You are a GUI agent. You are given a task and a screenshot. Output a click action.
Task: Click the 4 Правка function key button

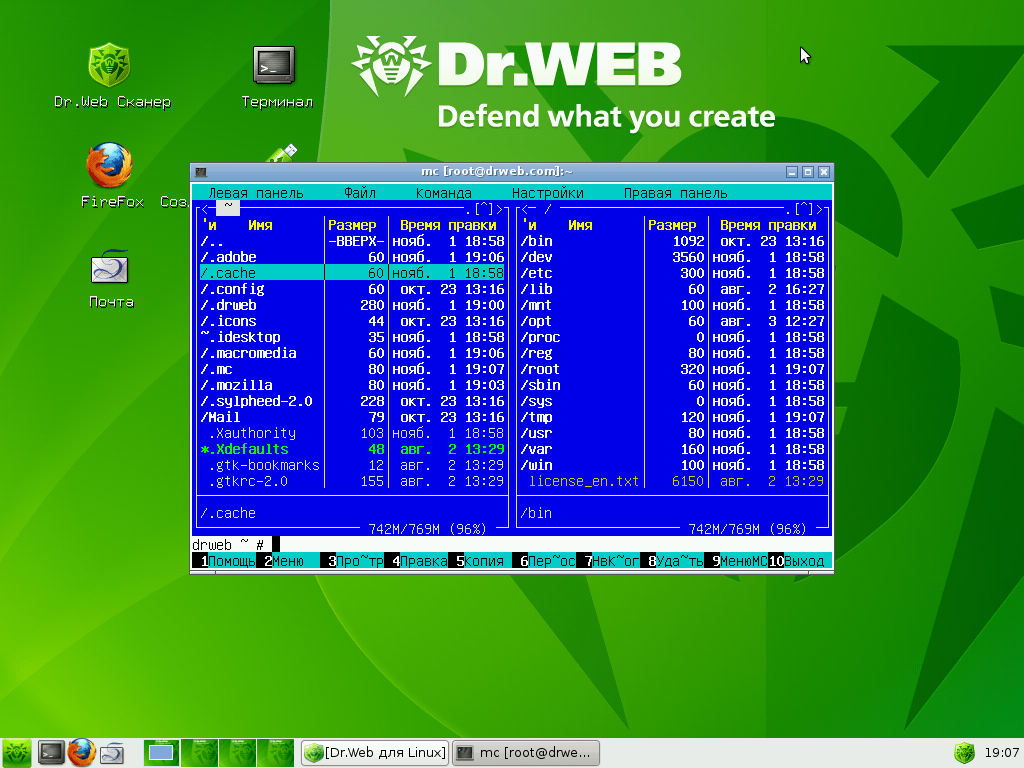click(x=416, y=561)
